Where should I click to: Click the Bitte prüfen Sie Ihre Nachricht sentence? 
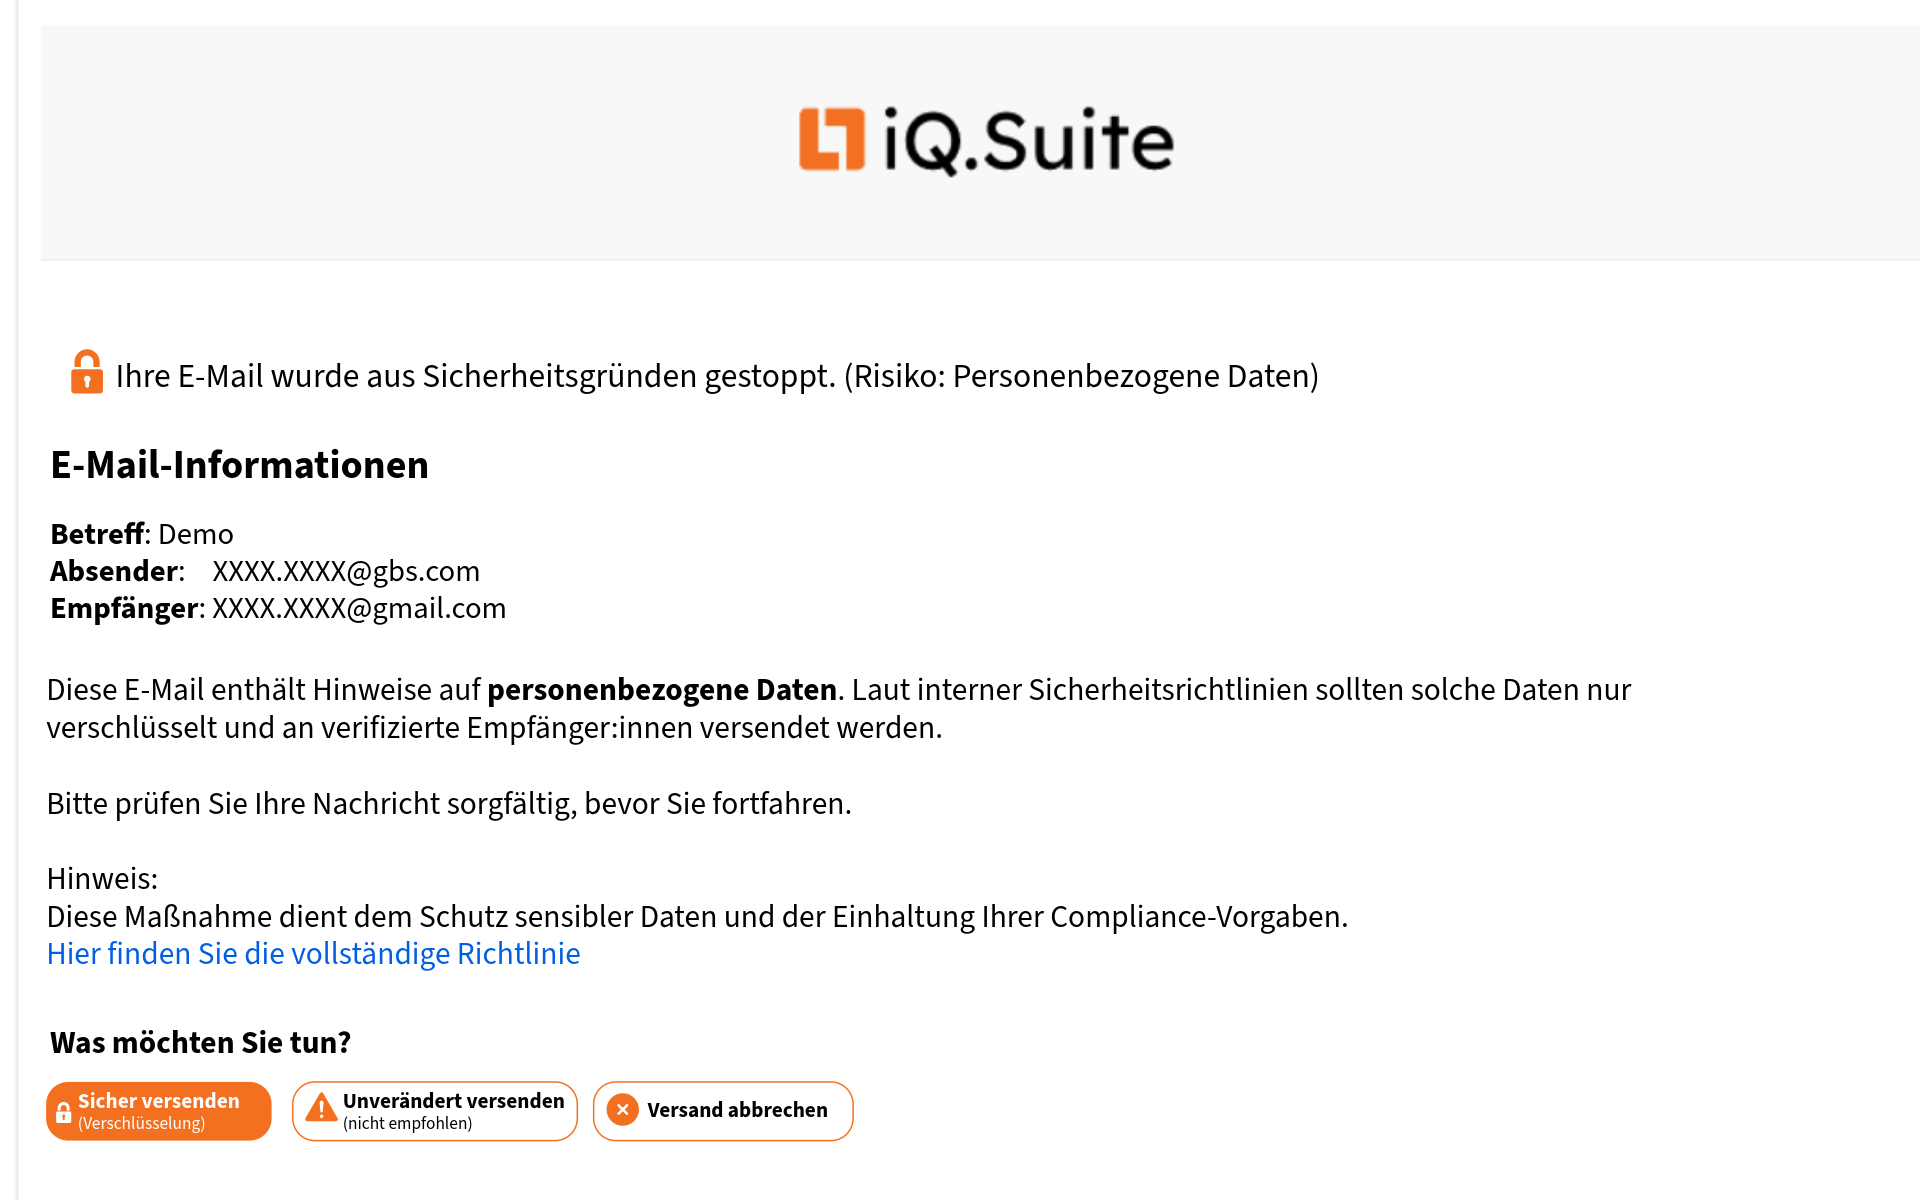pos(449,804)
